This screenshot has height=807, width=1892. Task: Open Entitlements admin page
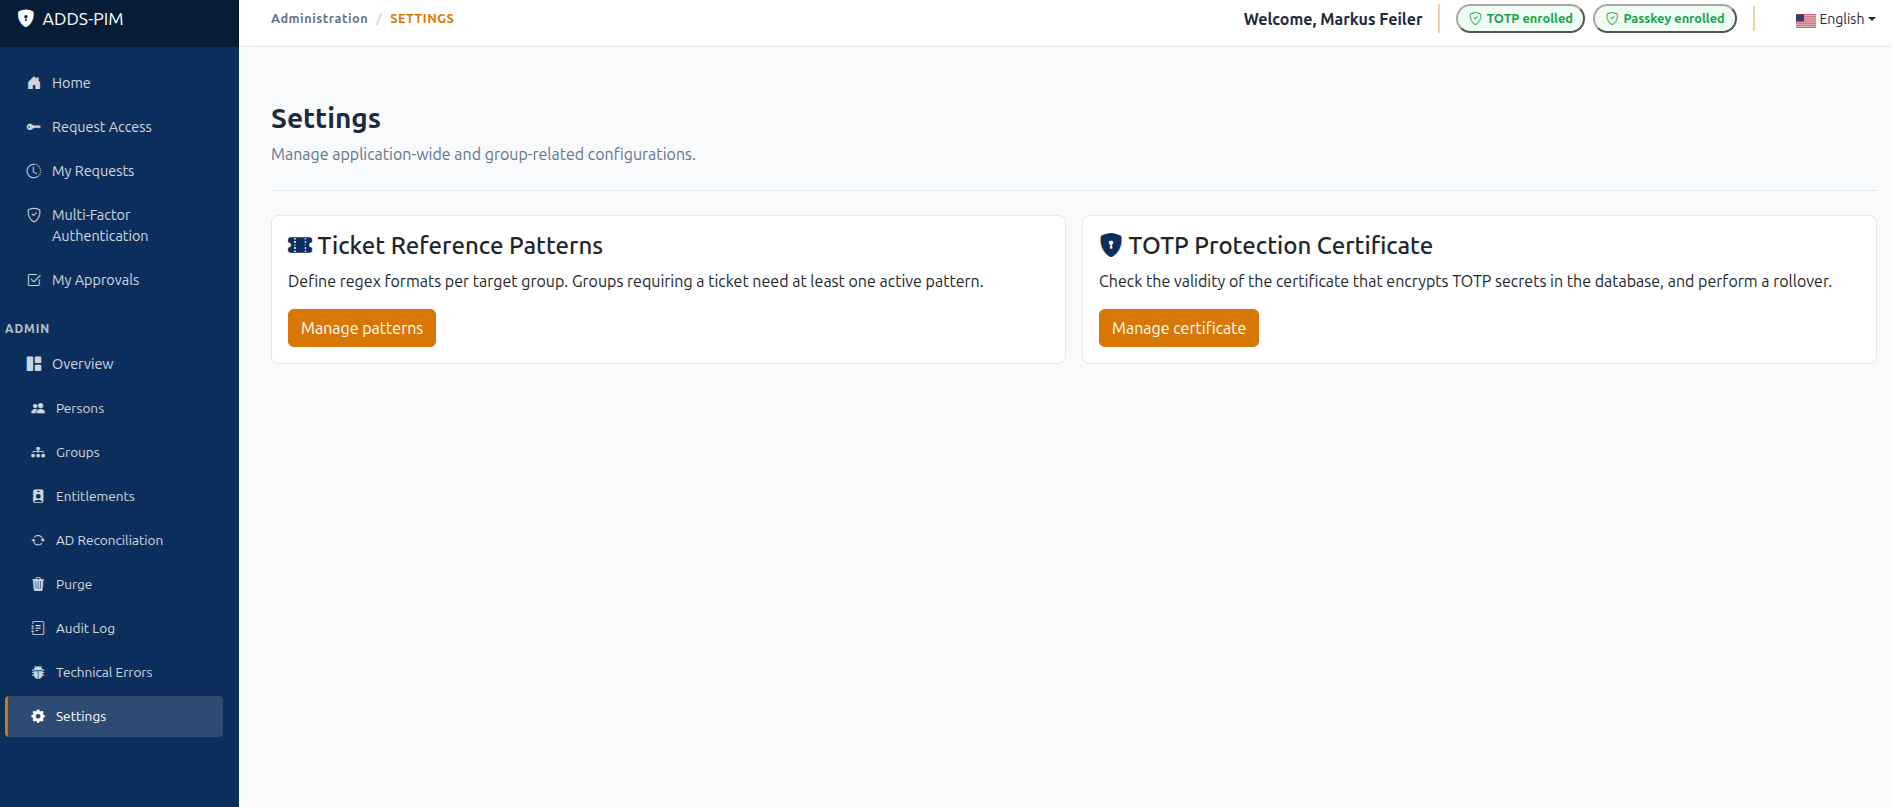pos(114,496)
